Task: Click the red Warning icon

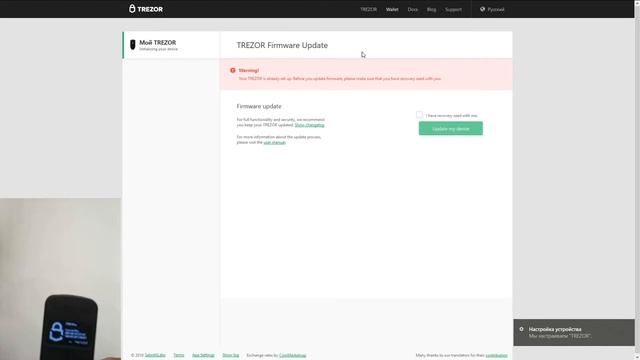Action: click(233, 70)
